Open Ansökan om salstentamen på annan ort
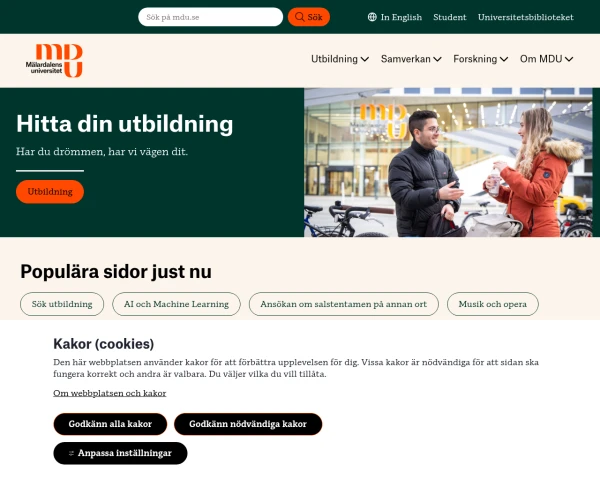The image size is (600, 480). [344, 304]
